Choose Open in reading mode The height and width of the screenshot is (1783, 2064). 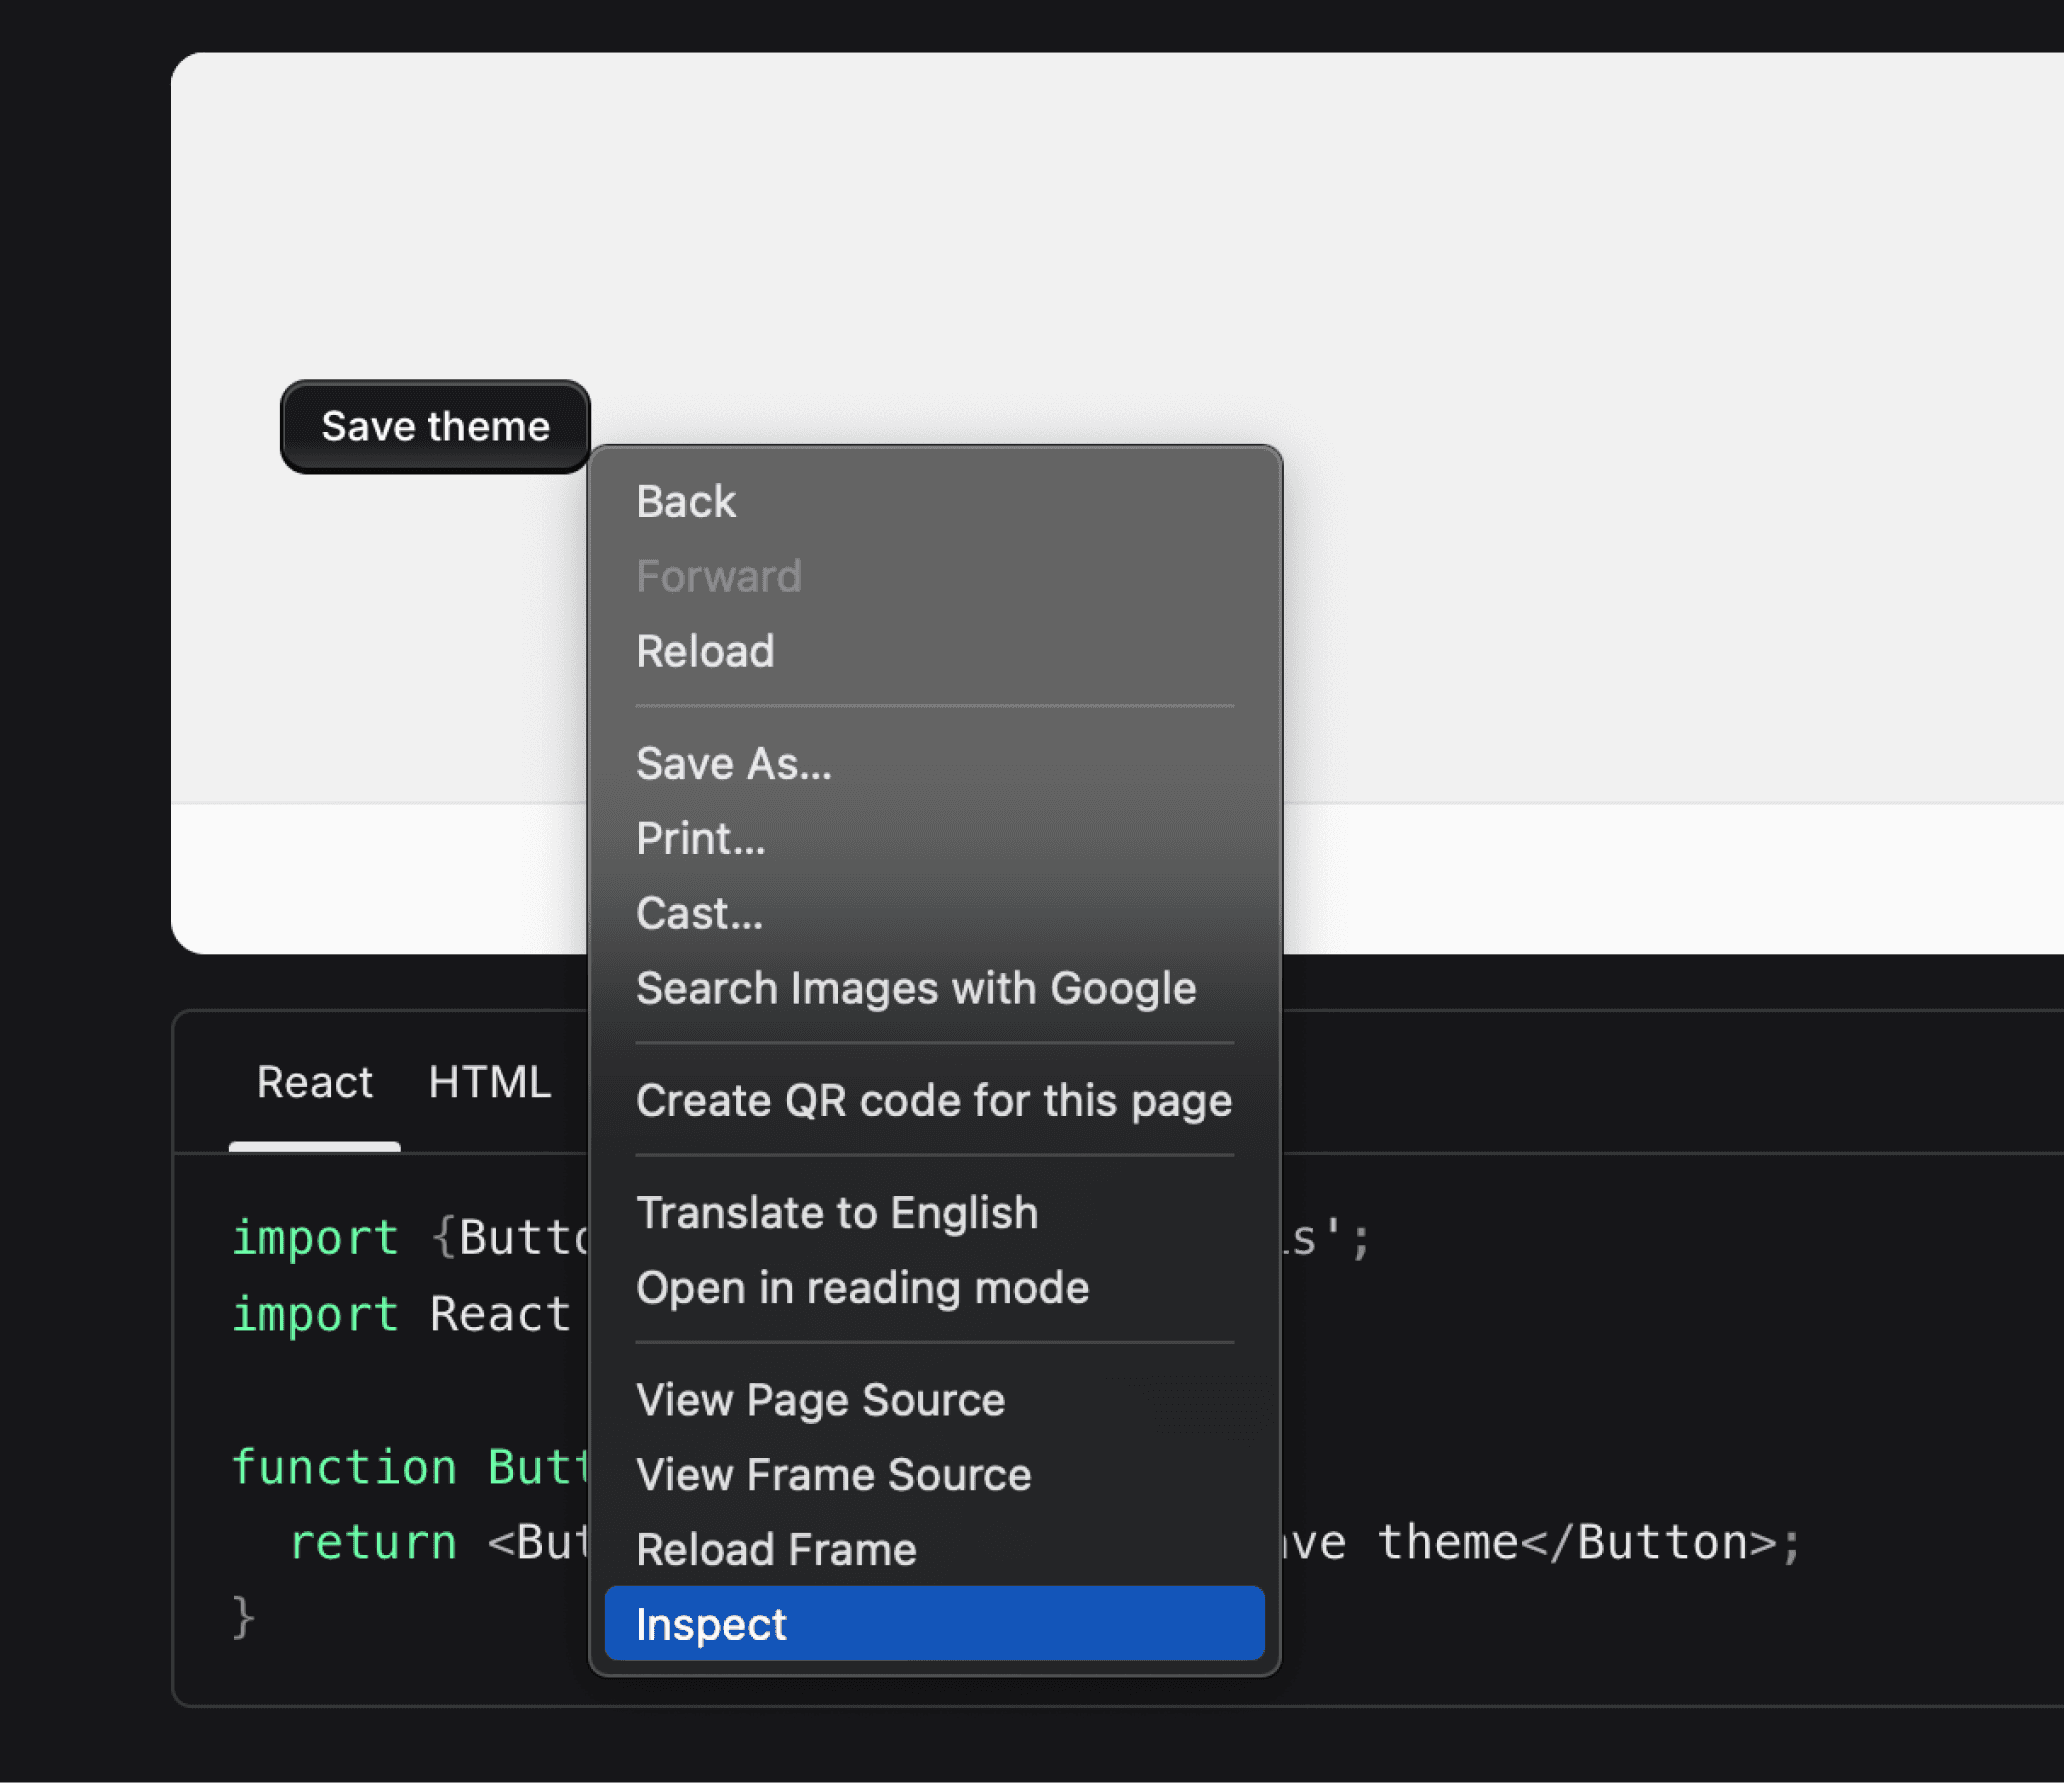click(x=862, y=1287)
